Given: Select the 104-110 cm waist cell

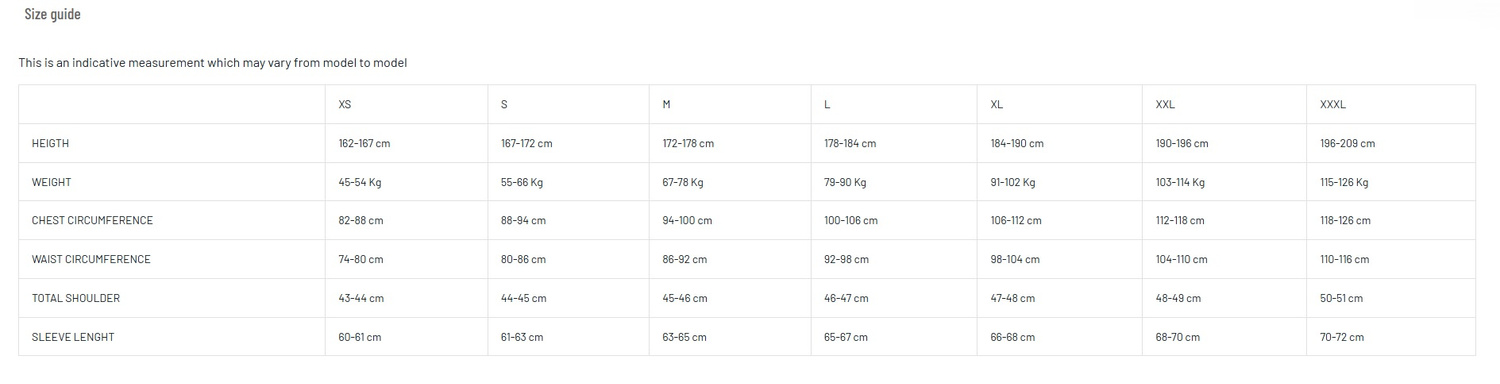Looking at the screenshot, I should (x=1182, y=260).
